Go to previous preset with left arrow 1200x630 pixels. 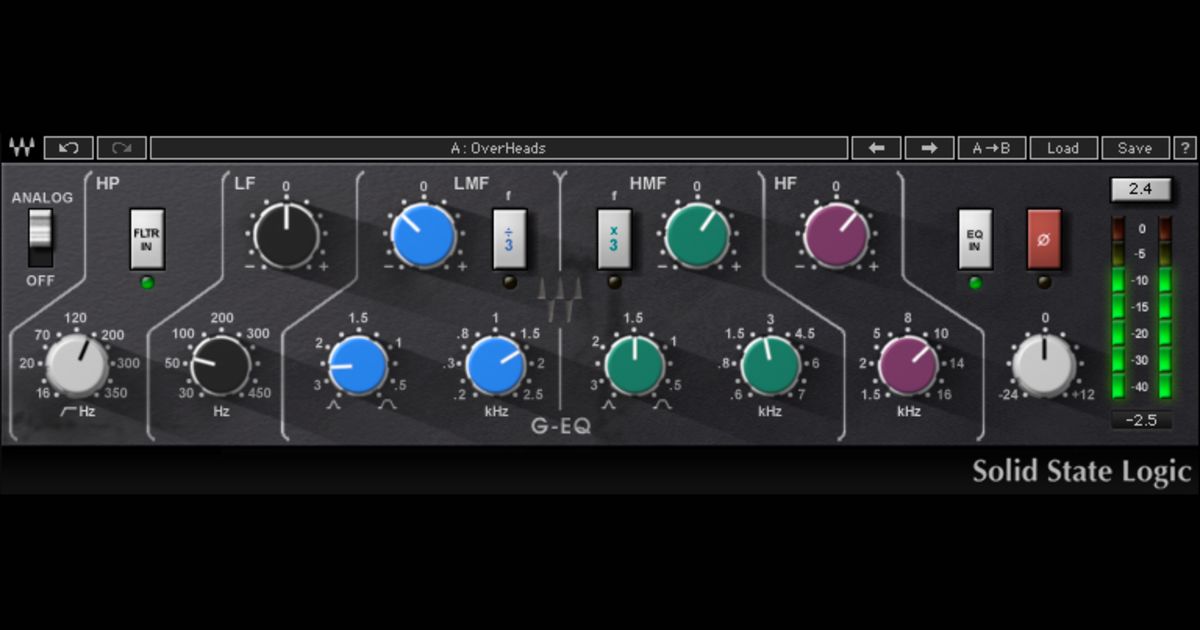876,148
